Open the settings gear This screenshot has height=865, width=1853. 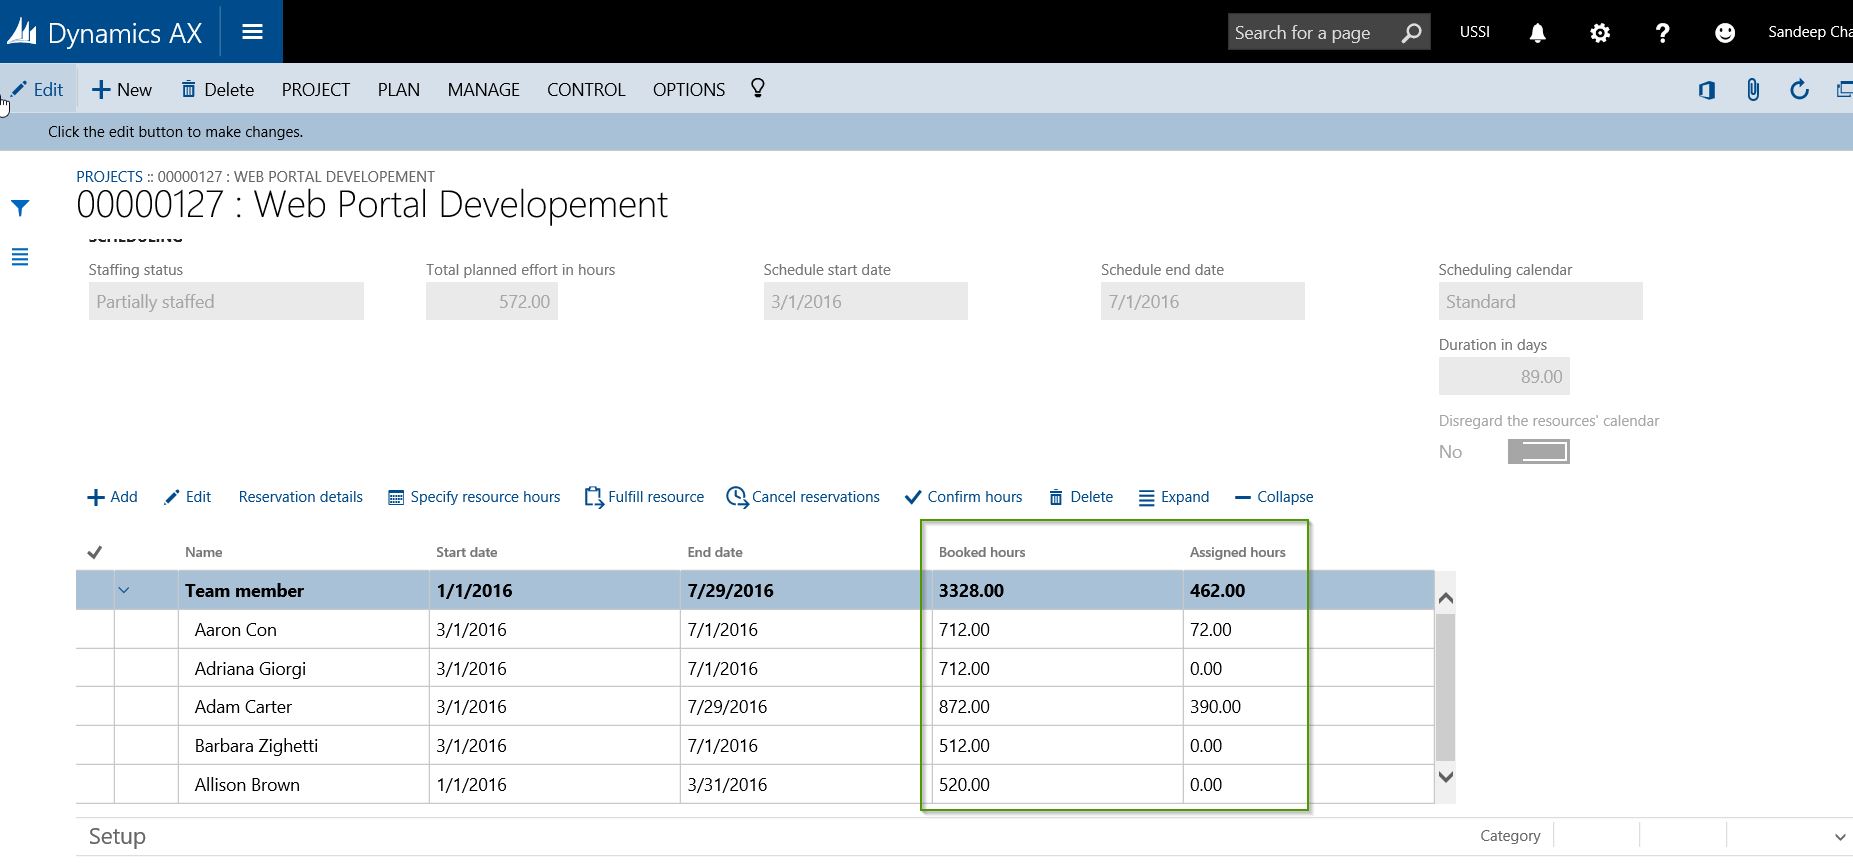click(1599, 33)
